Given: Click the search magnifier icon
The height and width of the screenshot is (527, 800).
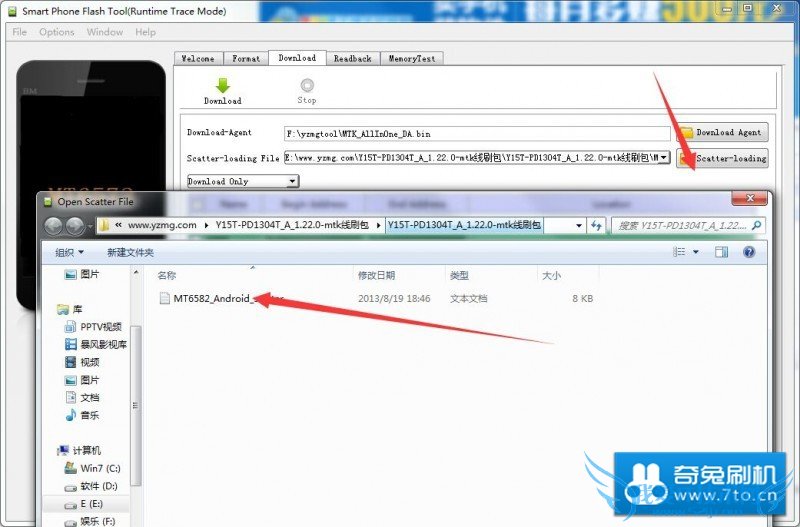Looking at the screenshot, I should point(757,225).
